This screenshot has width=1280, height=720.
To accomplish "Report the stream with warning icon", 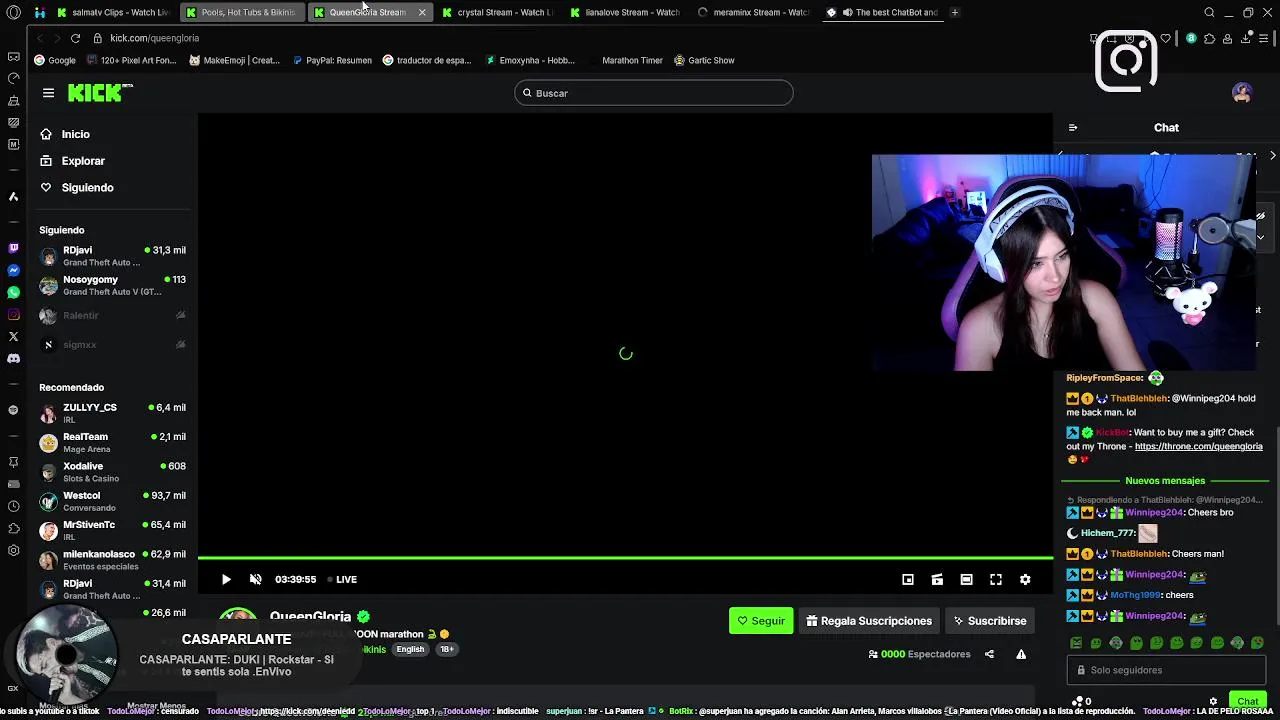I will [x=1021, y=654].
